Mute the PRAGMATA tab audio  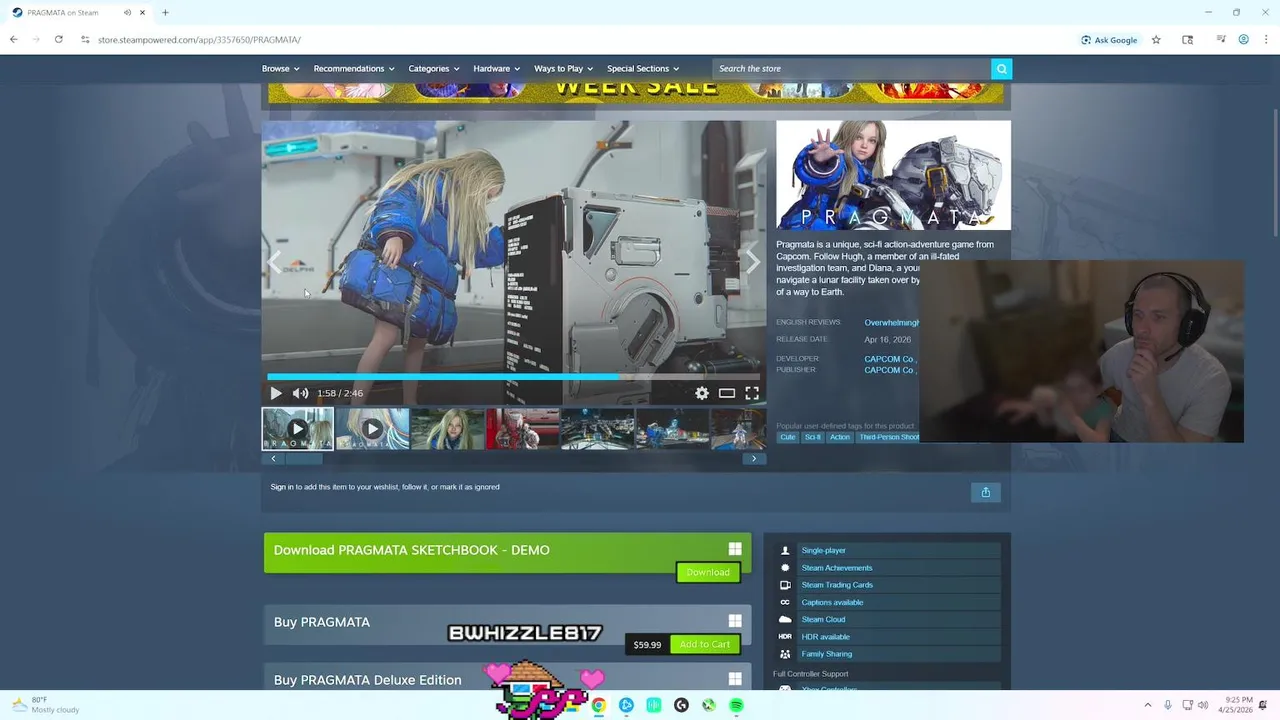(x=127, y=13)
